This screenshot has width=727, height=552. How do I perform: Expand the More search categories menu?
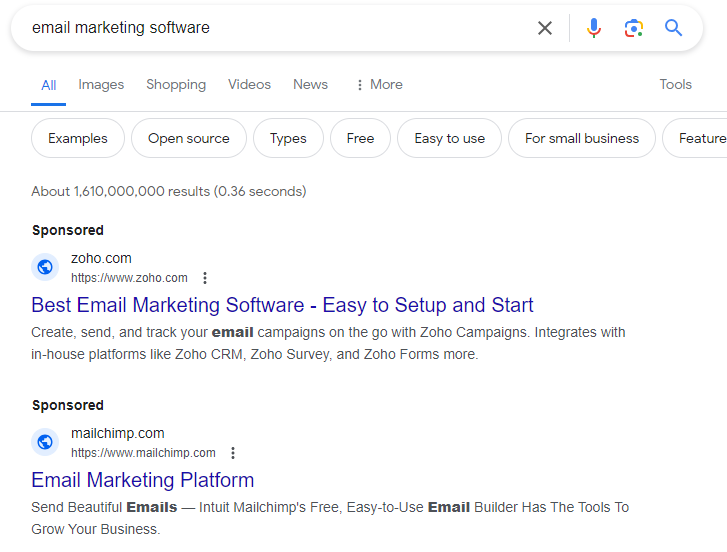(380, 84)
